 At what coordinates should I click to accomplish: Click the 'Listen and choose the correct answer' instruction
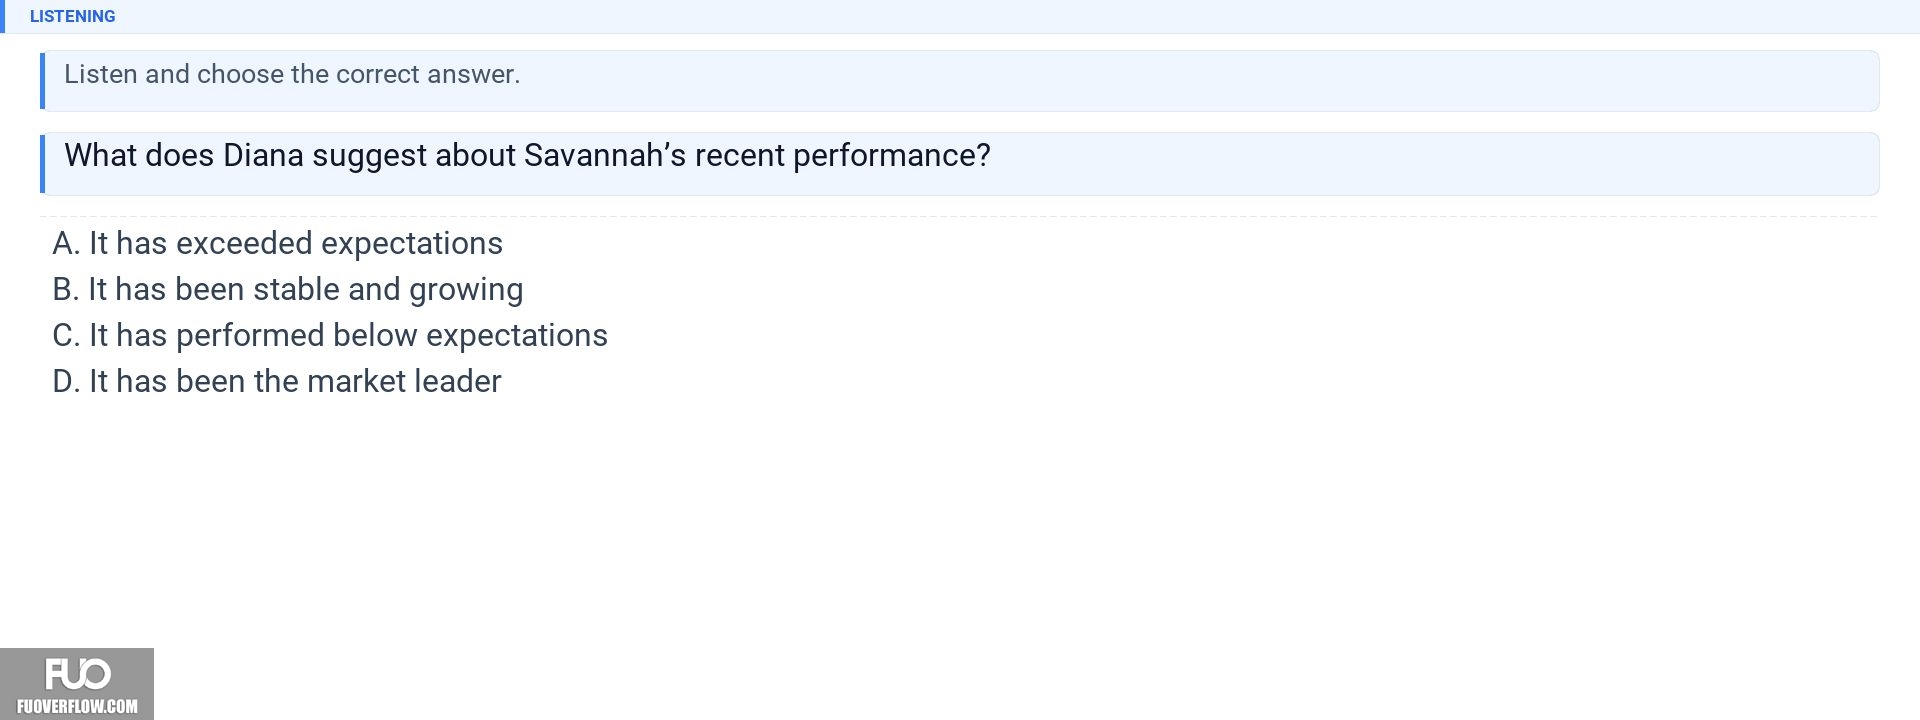(292, 74)
